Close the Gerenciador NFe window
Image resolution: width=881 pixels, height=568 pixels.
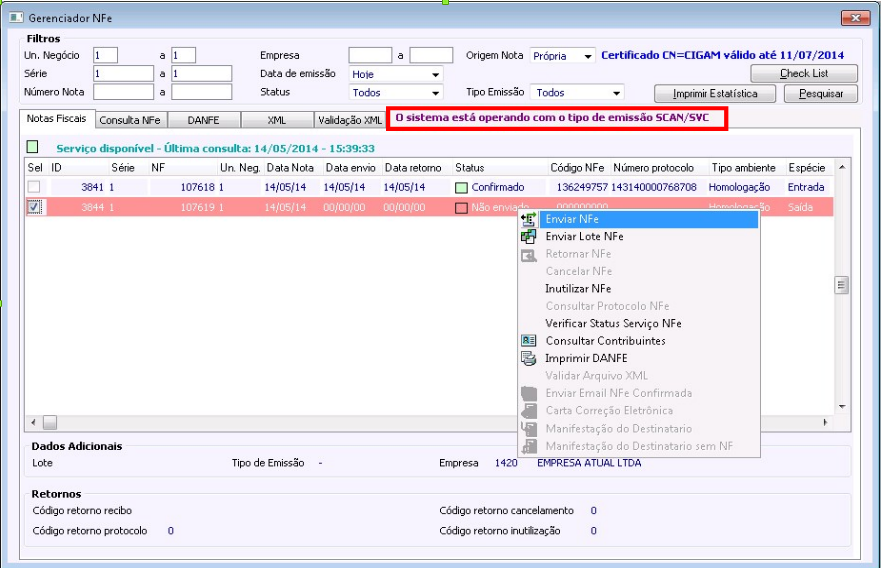[x=855, y=19]
